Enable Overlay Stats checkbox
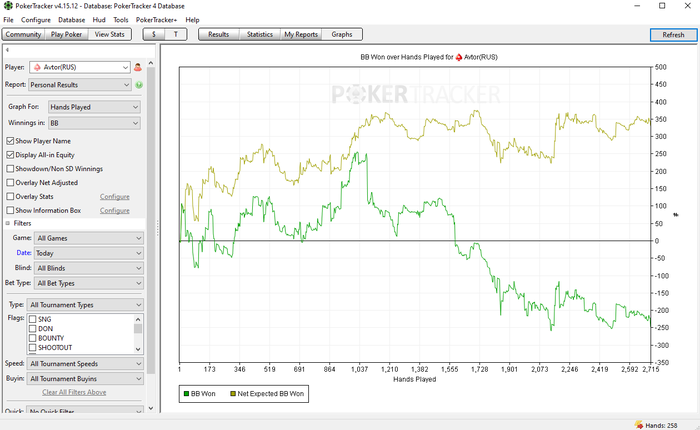 10,196
